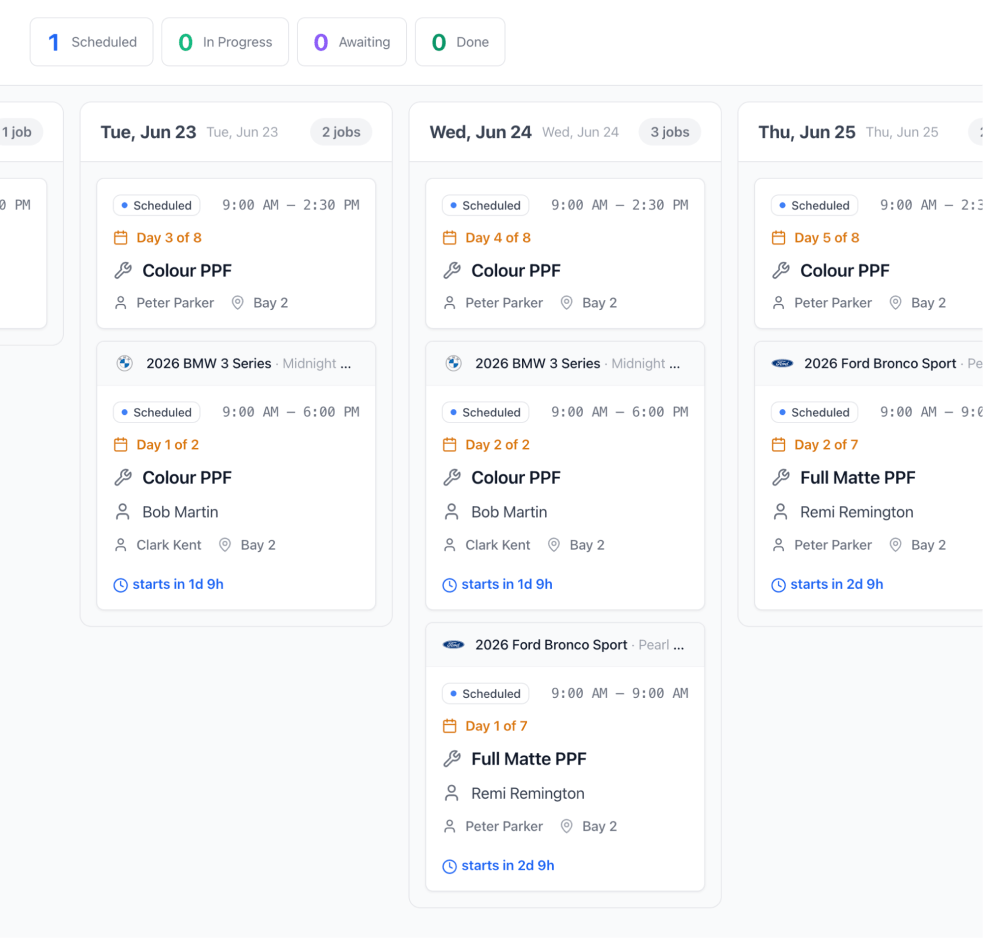Click Remi Remington on Thursday's card
Image resolution: width=983 pixels, height=938 pixels.
(856, 512)
